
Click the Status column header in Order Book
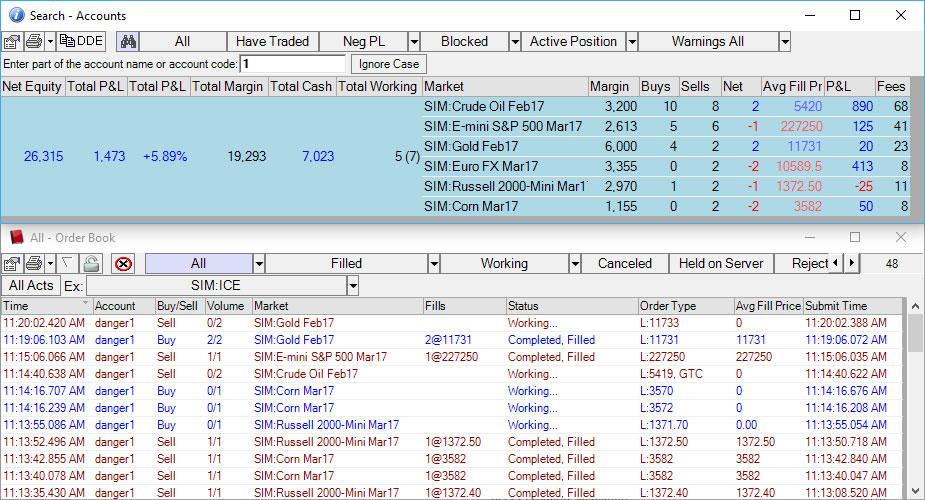(x=572, y=306)
